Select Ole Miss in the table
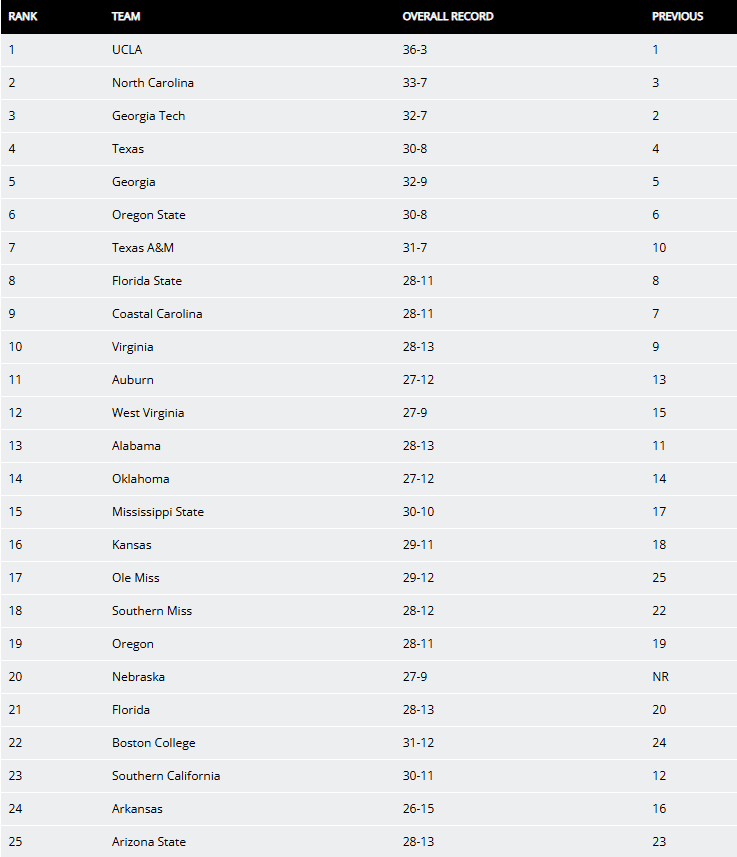The width and height of the screenshot is (737, 857). pos(136,578)
